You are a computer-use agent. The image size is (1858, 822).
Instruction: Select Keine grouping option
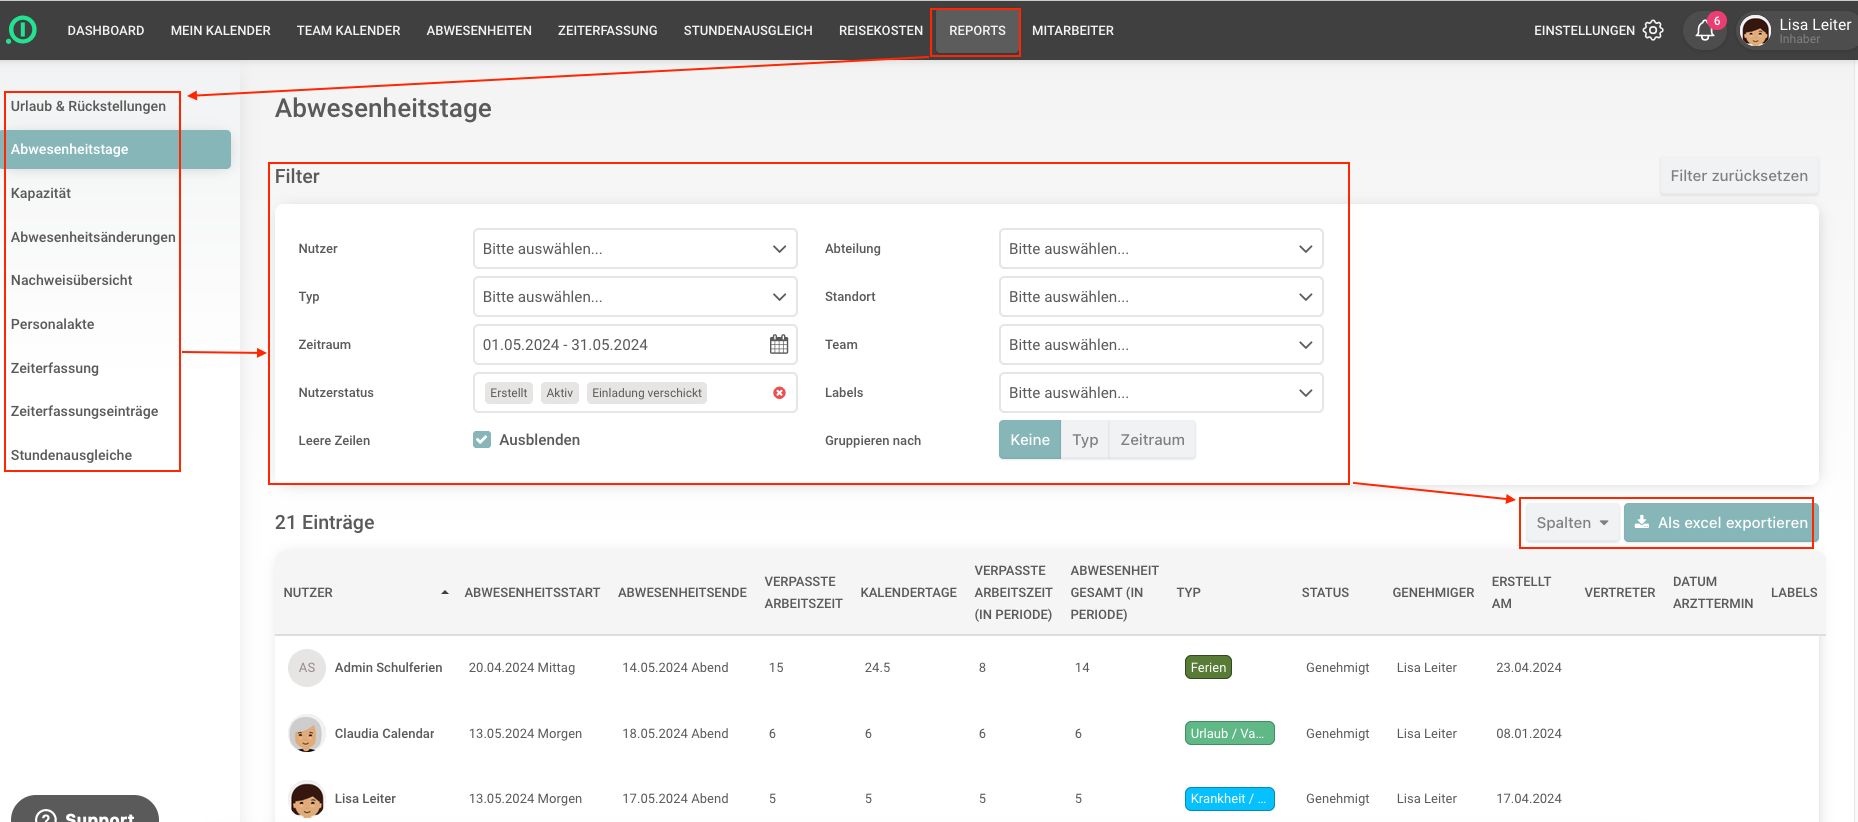pyautogui.click(x=1030, y=440)
